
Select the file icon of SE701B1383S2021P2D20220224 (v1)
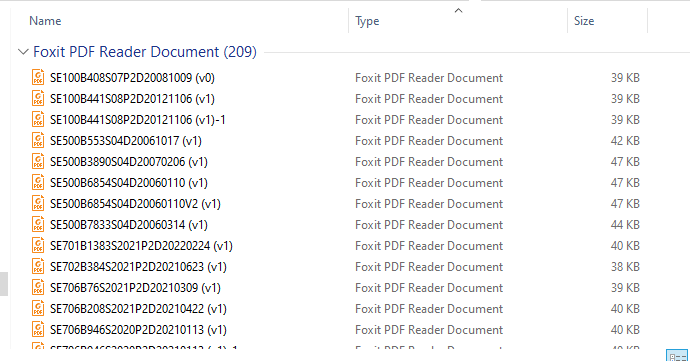point(38,245)
